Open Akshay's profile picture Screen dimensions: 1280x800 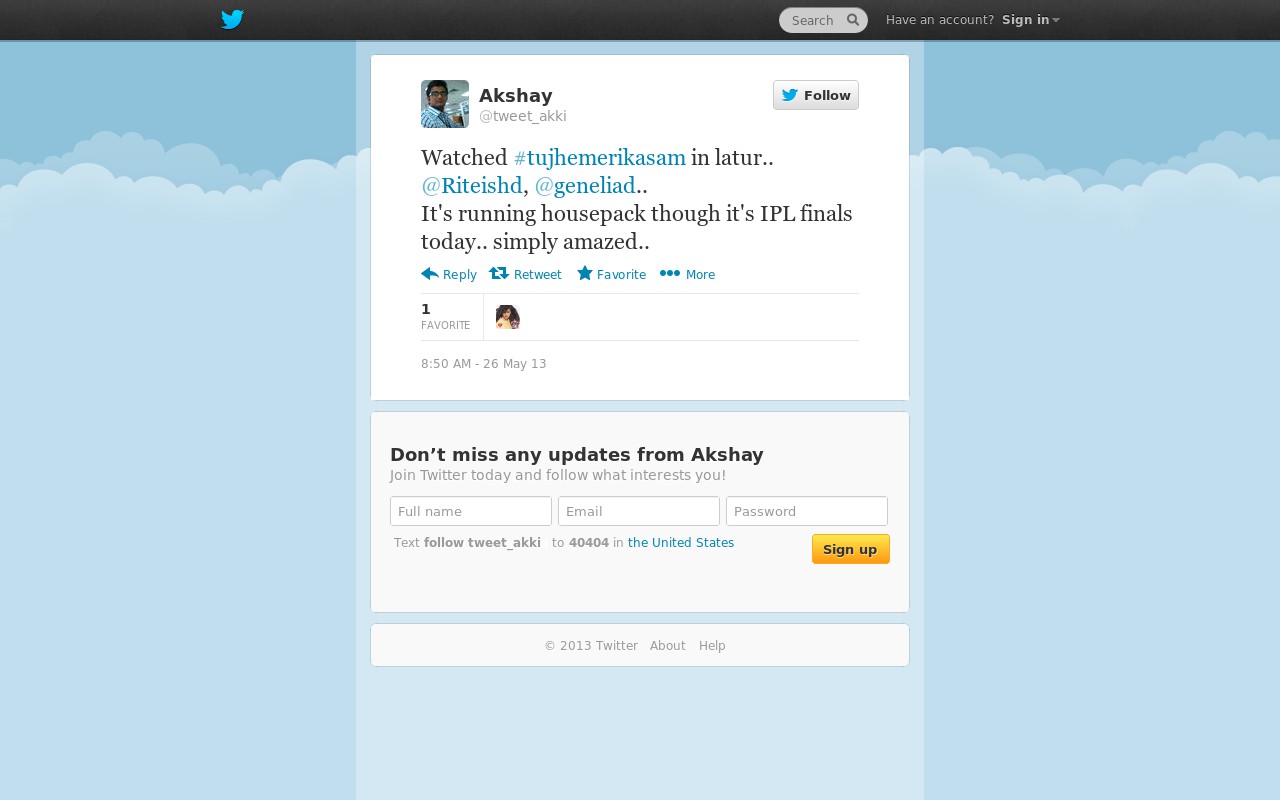(x=445, y=104)
